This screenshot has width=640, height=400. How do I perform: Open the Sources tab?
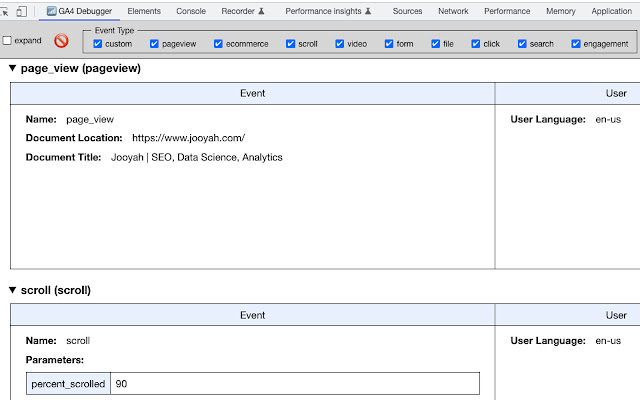pos(407,11)
